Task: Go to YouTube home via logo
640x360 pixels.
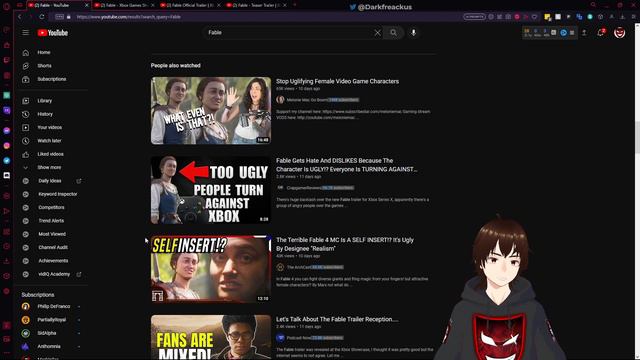Action: pos(53,33)
